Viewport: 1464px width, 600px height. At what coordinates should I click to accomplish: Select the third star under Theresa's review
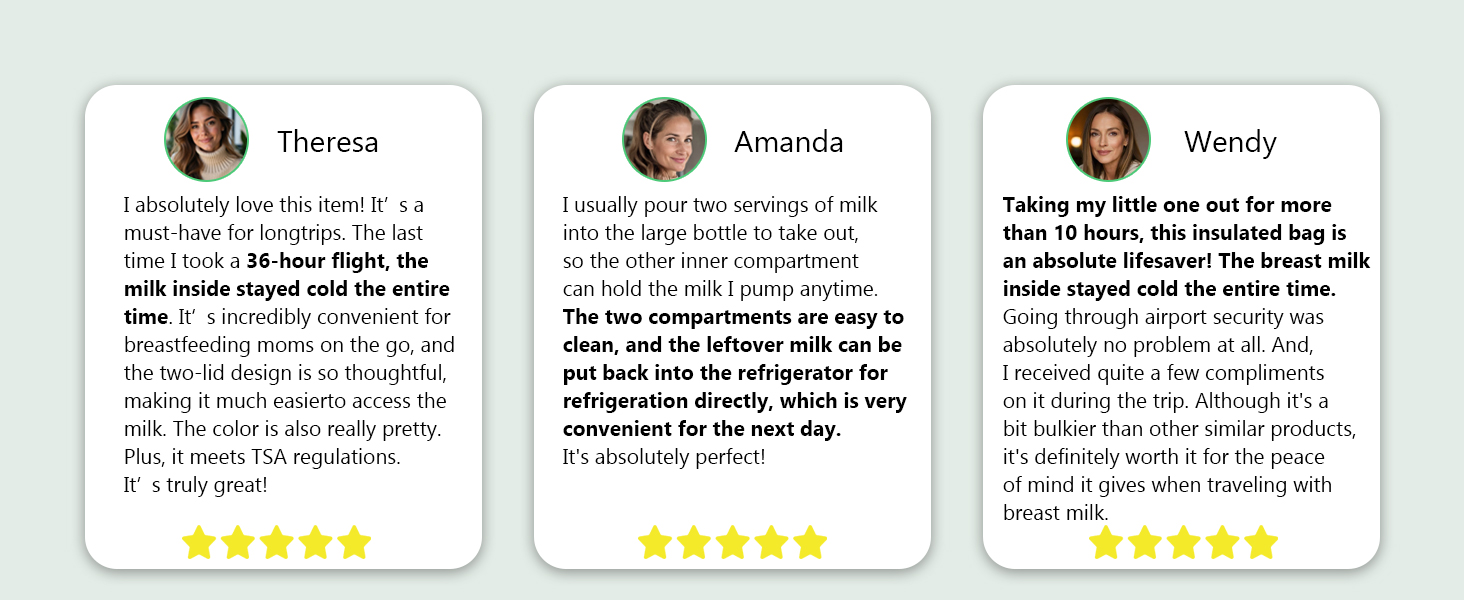276,542
